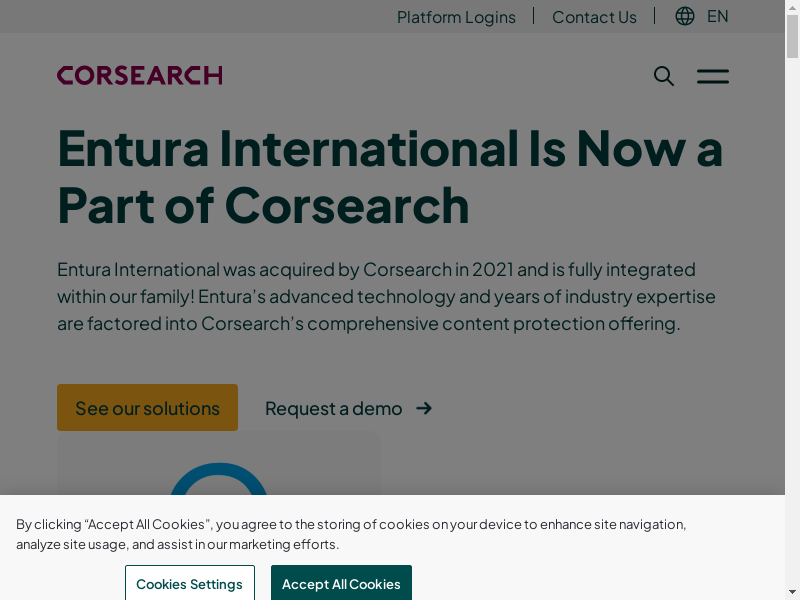
Task: Accept All Cookies
Action: click(341, 584)
